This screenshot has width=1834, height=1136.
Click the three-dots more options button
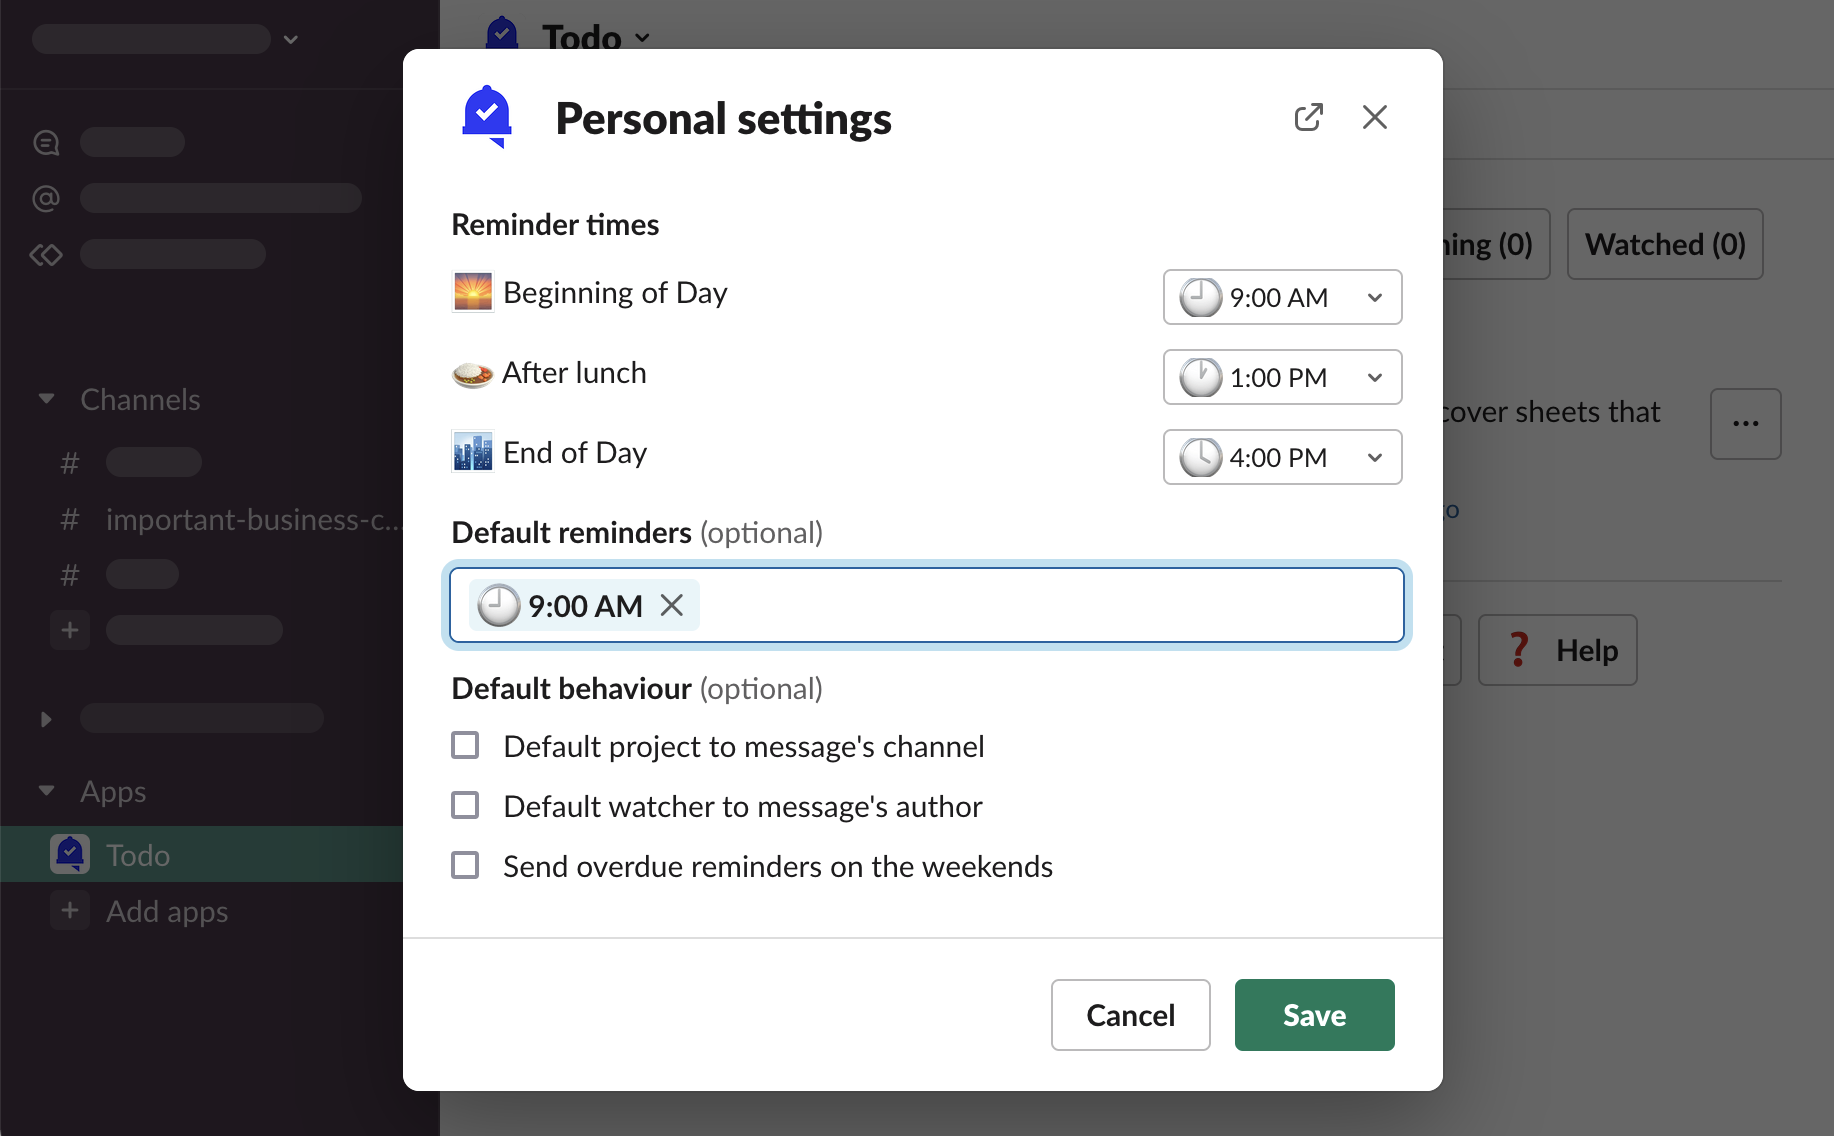1745,424
